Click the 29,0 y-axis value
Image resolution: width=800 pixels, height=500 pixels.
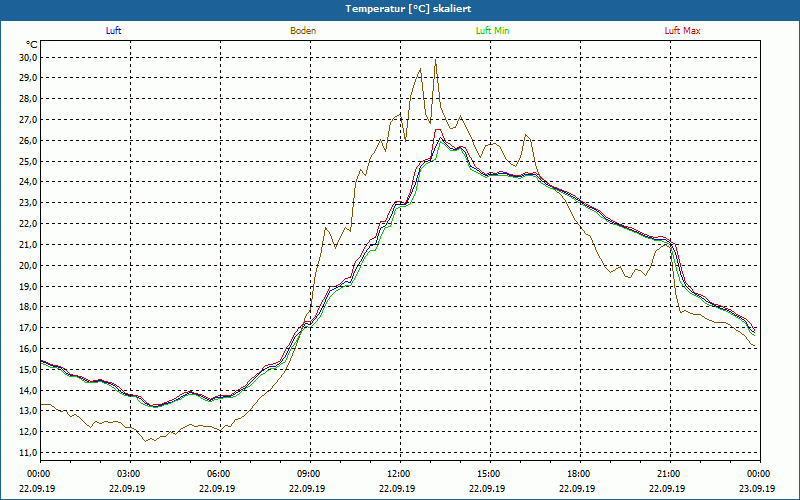(x=29, y=78)
